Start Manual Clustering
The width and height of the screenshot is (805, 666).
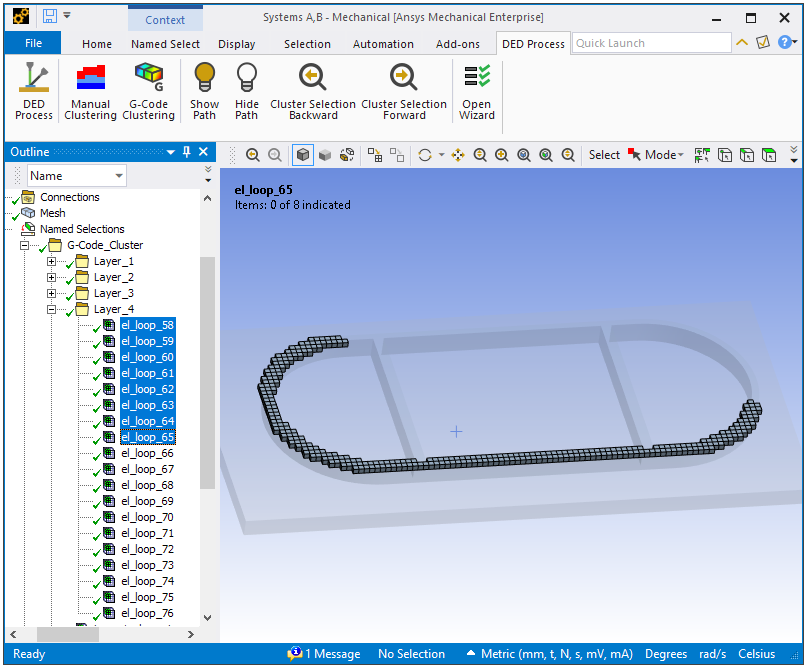pyautogui.click(x=90, y=90)
